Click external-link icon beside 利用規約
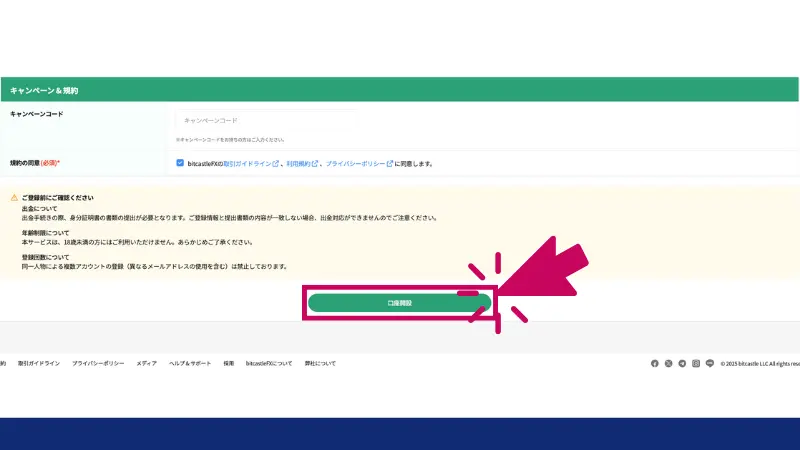This screenshot has height=450, width=800. (x=315, y=163)
